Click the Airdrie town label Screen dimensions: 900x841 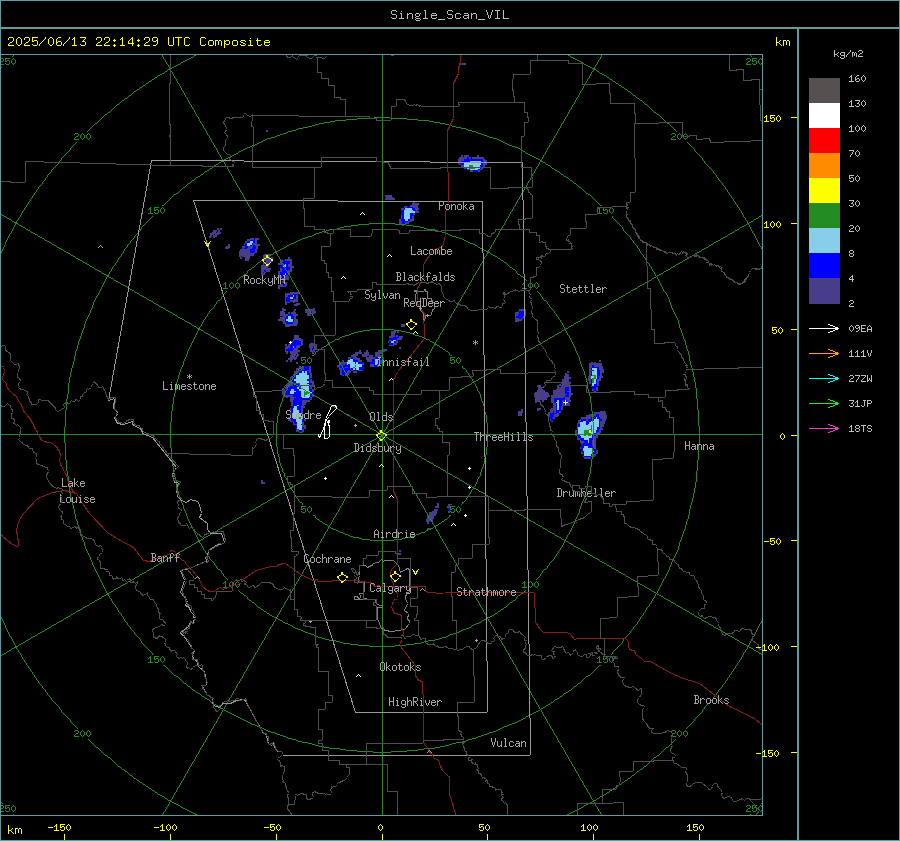[x=394, y=534]
